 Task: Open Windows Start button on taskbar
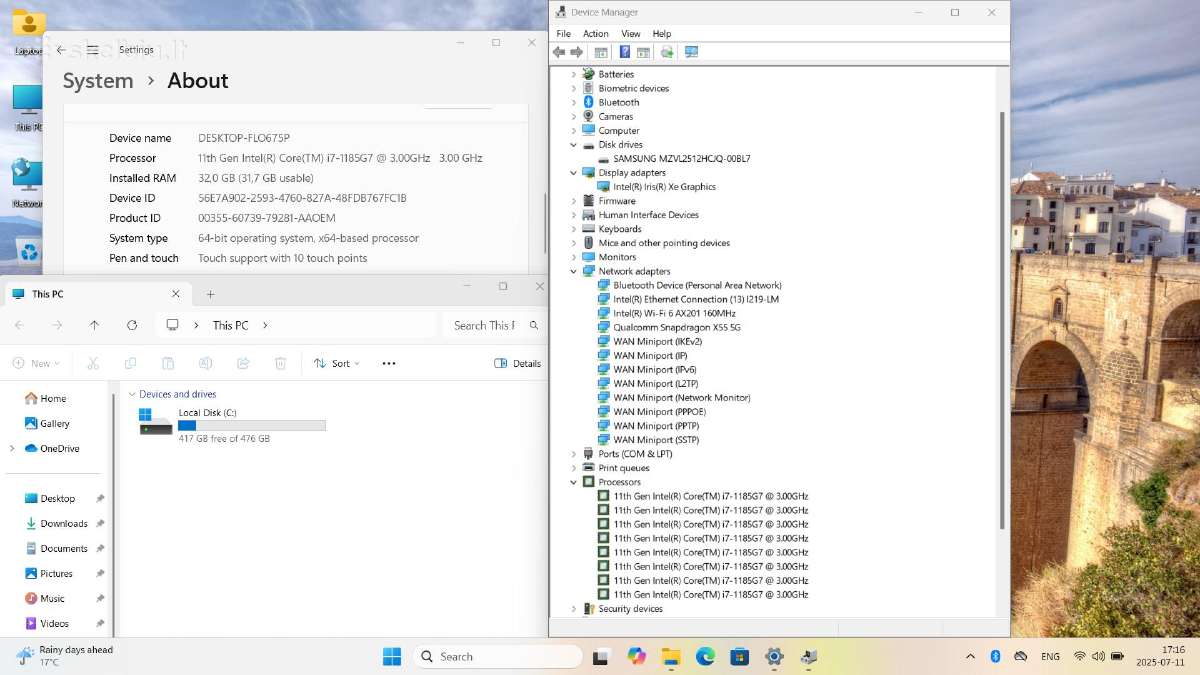pyautogui.click(x=392, y=656)
